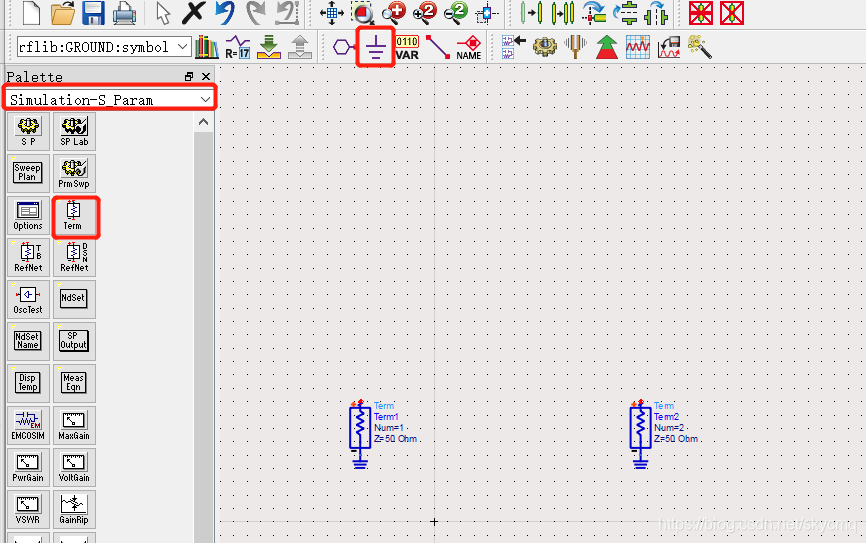866x543 pixels.
Task: Activate the zoom to area magnifier
Action: [x=363, y=13]
